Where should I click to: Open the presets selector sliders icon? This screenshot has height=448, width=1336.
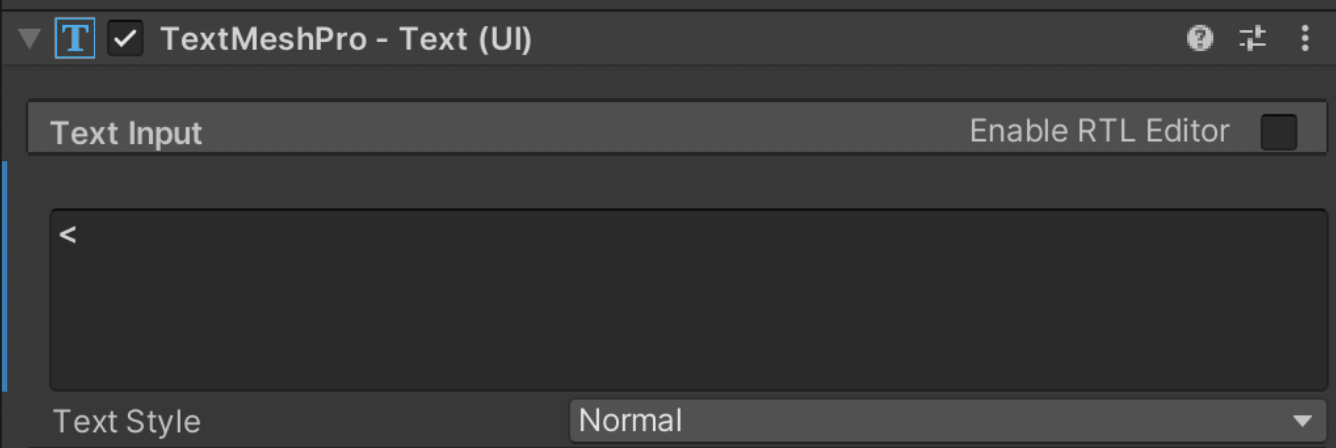click(x=1252, y=39)
